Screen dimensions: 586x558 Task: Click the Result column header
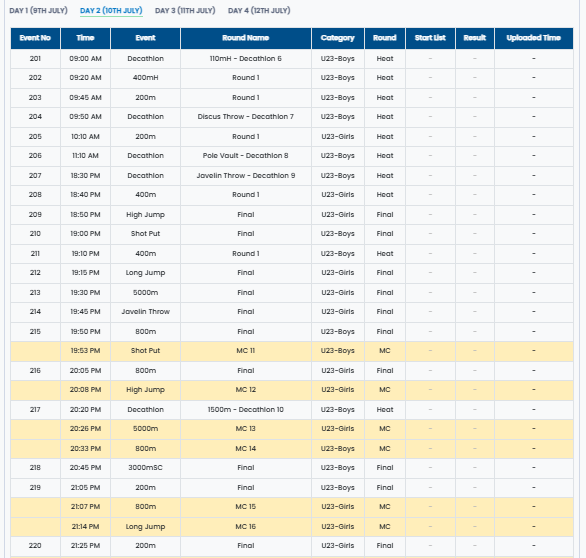475,38
